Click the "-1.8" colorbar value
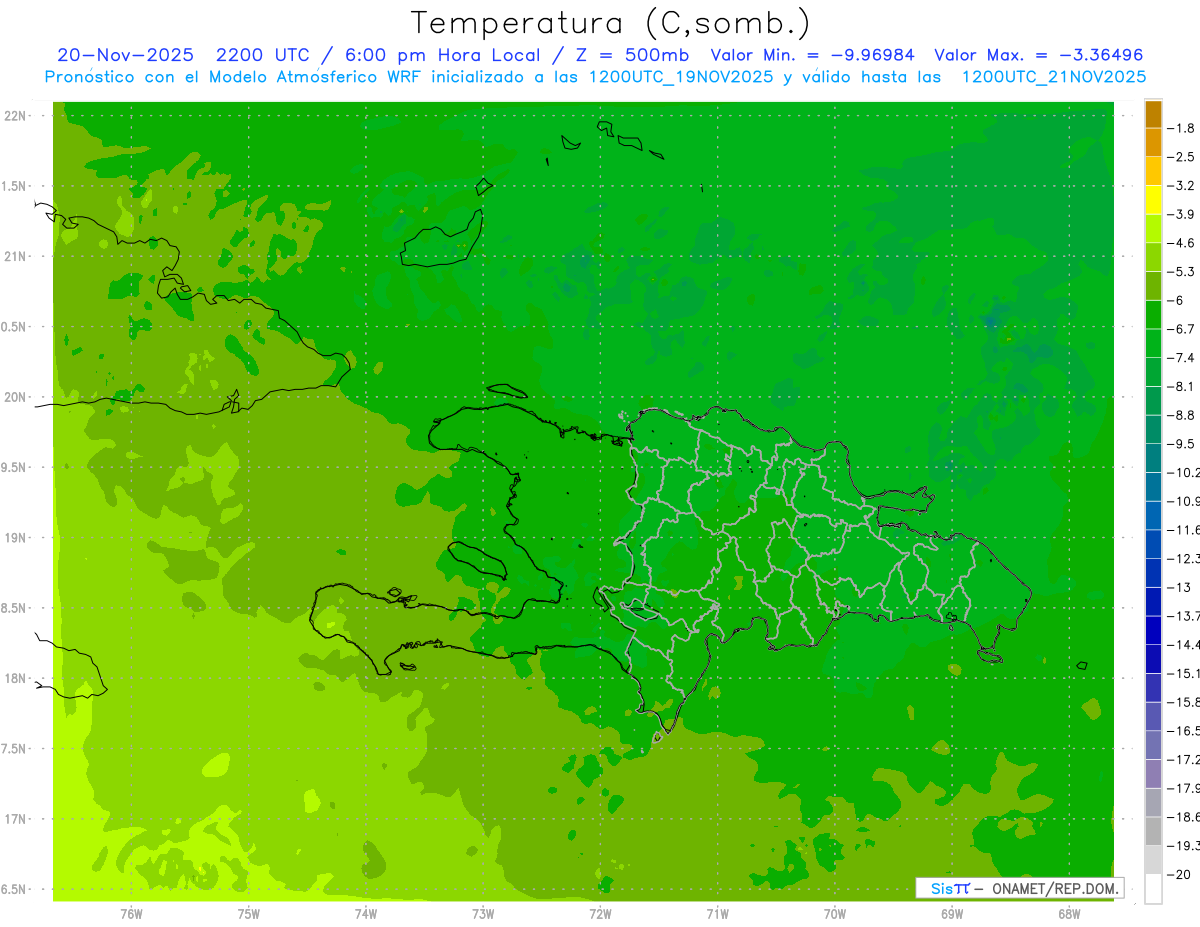 1181,128
